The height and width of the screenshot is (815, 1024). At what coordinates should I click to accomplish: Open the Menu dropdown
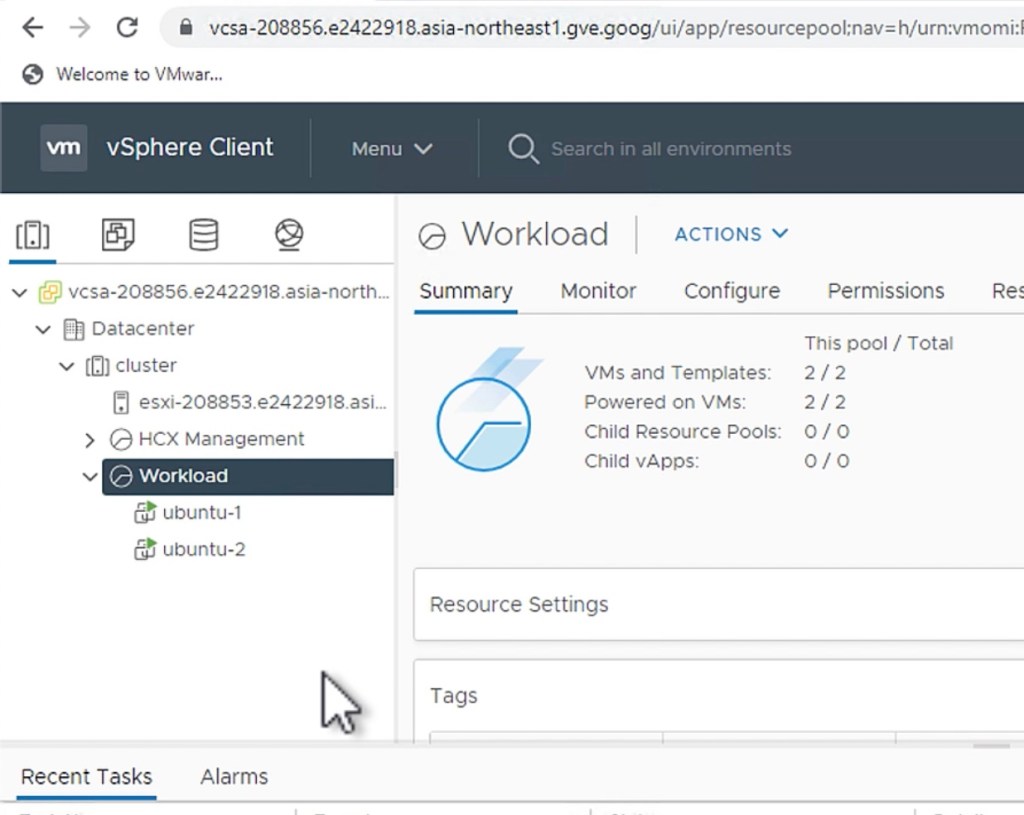[x=392, y=149]
